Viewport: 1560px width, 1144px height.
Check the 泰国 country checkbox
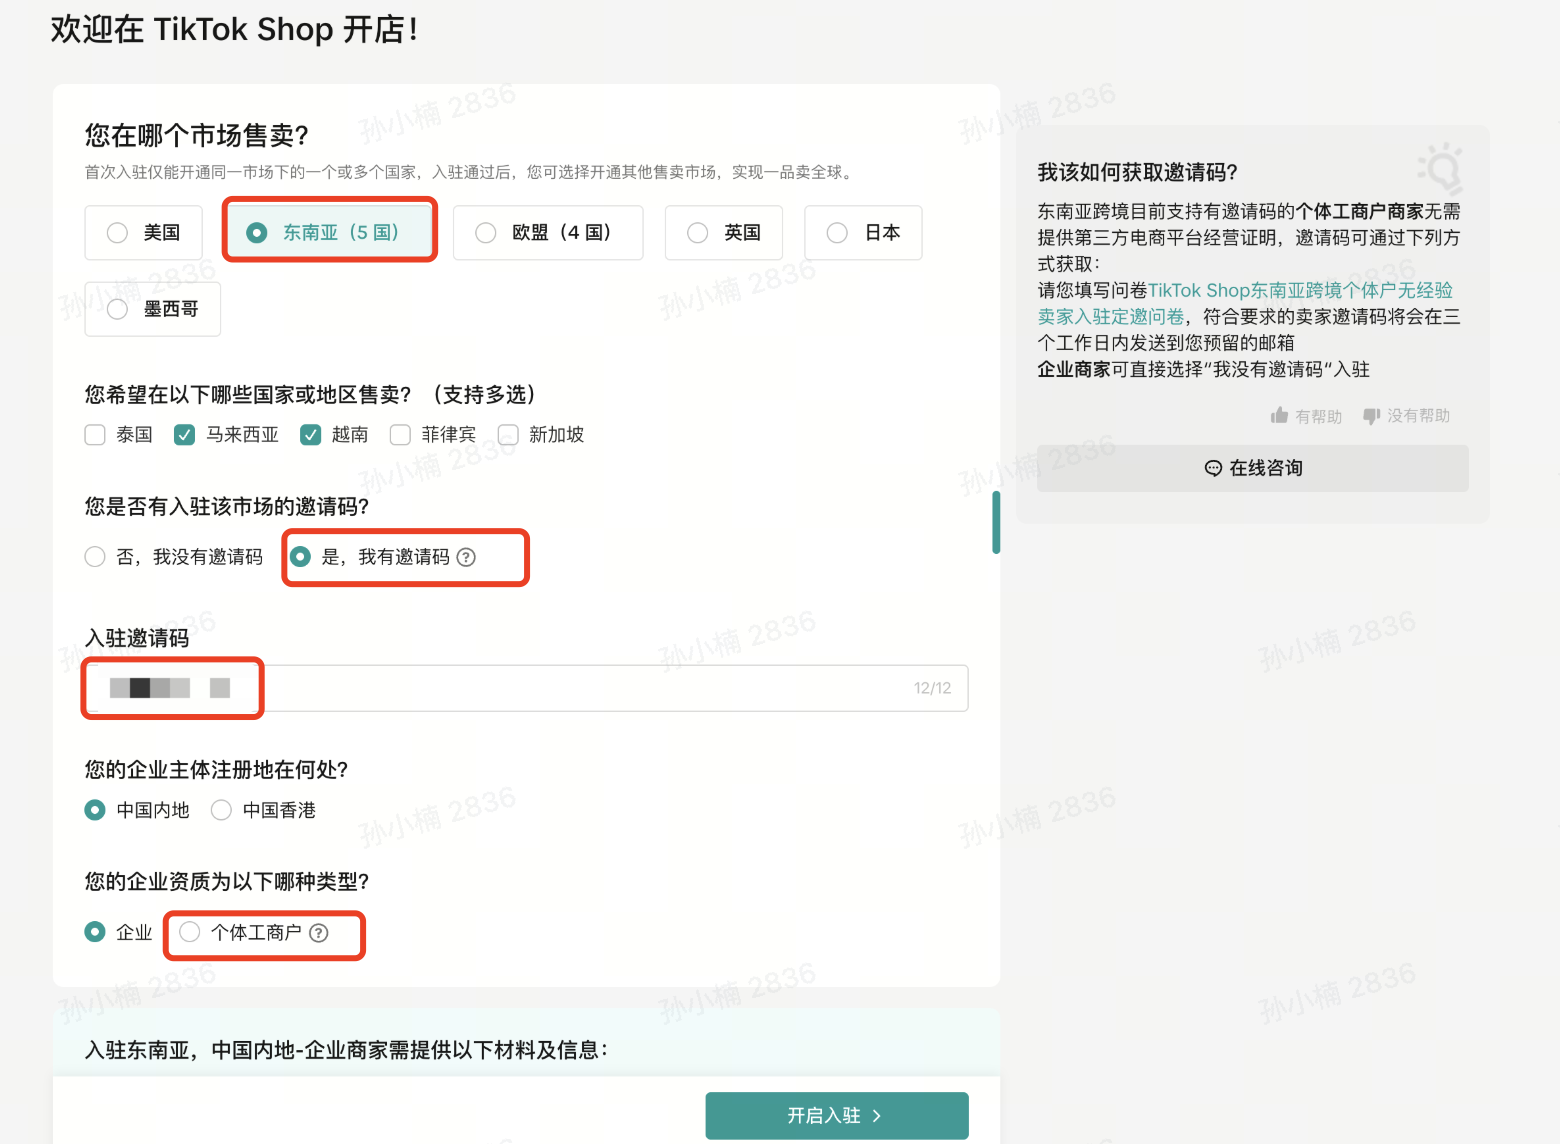click(x=95, y=435)
